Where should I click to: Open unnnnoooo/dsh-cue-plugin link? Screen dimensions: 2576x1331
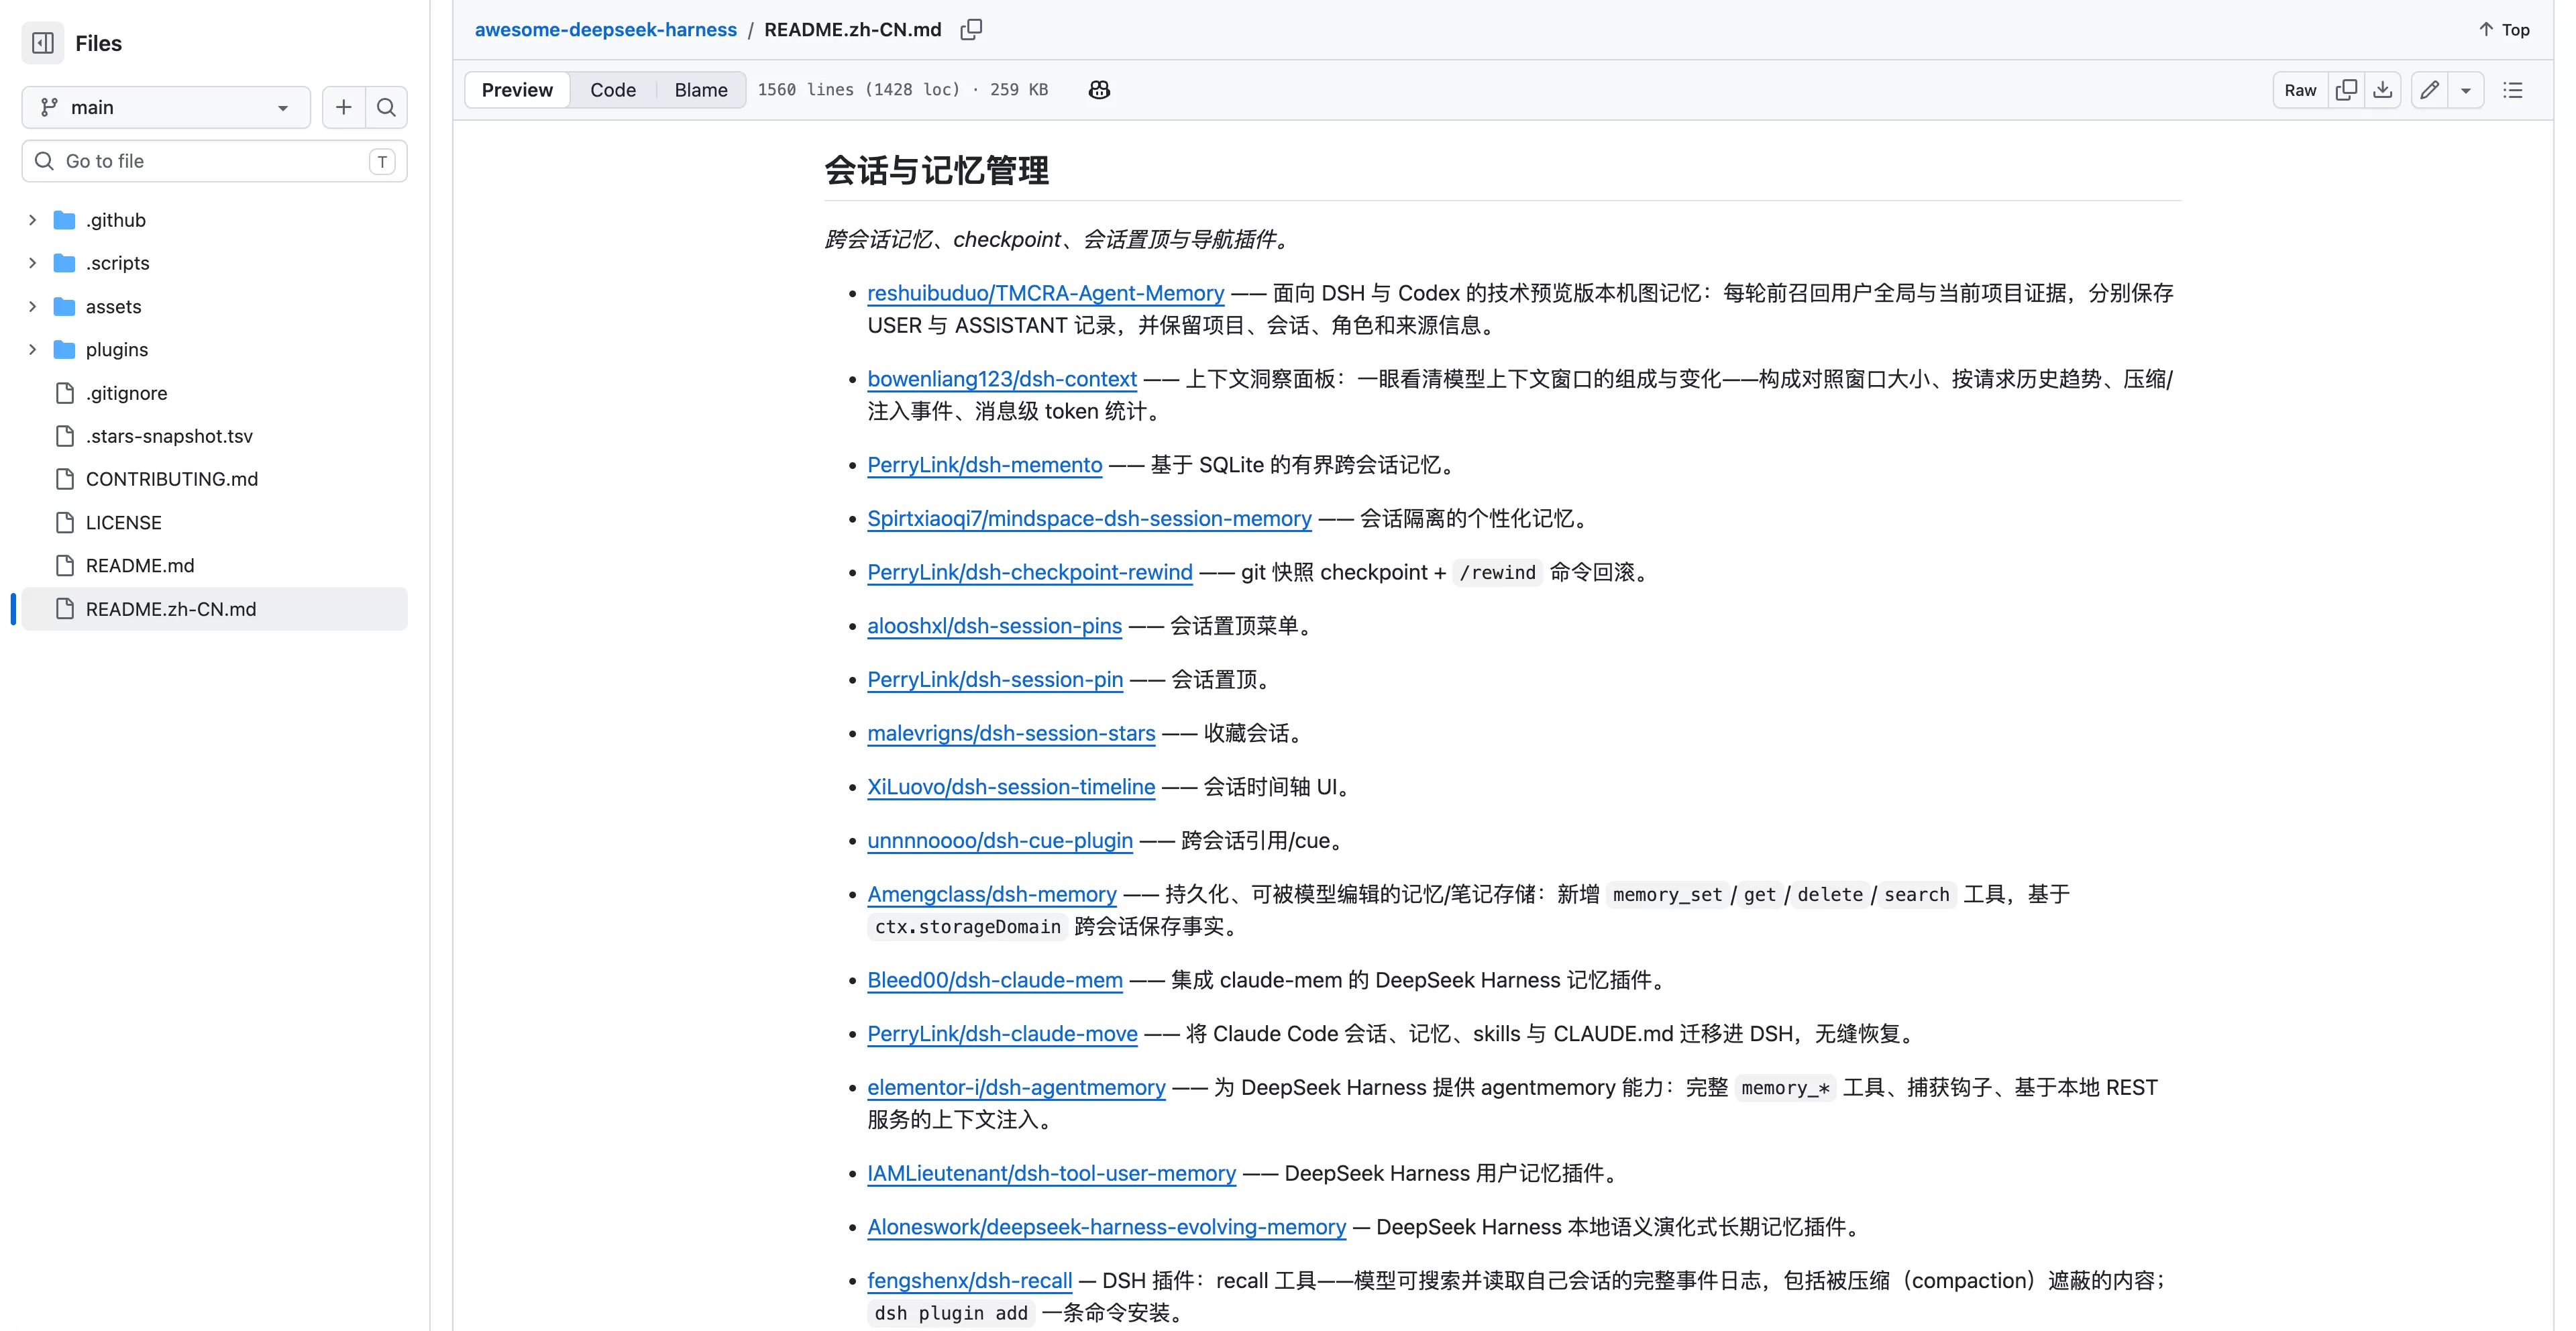(x=1000, y=841)
